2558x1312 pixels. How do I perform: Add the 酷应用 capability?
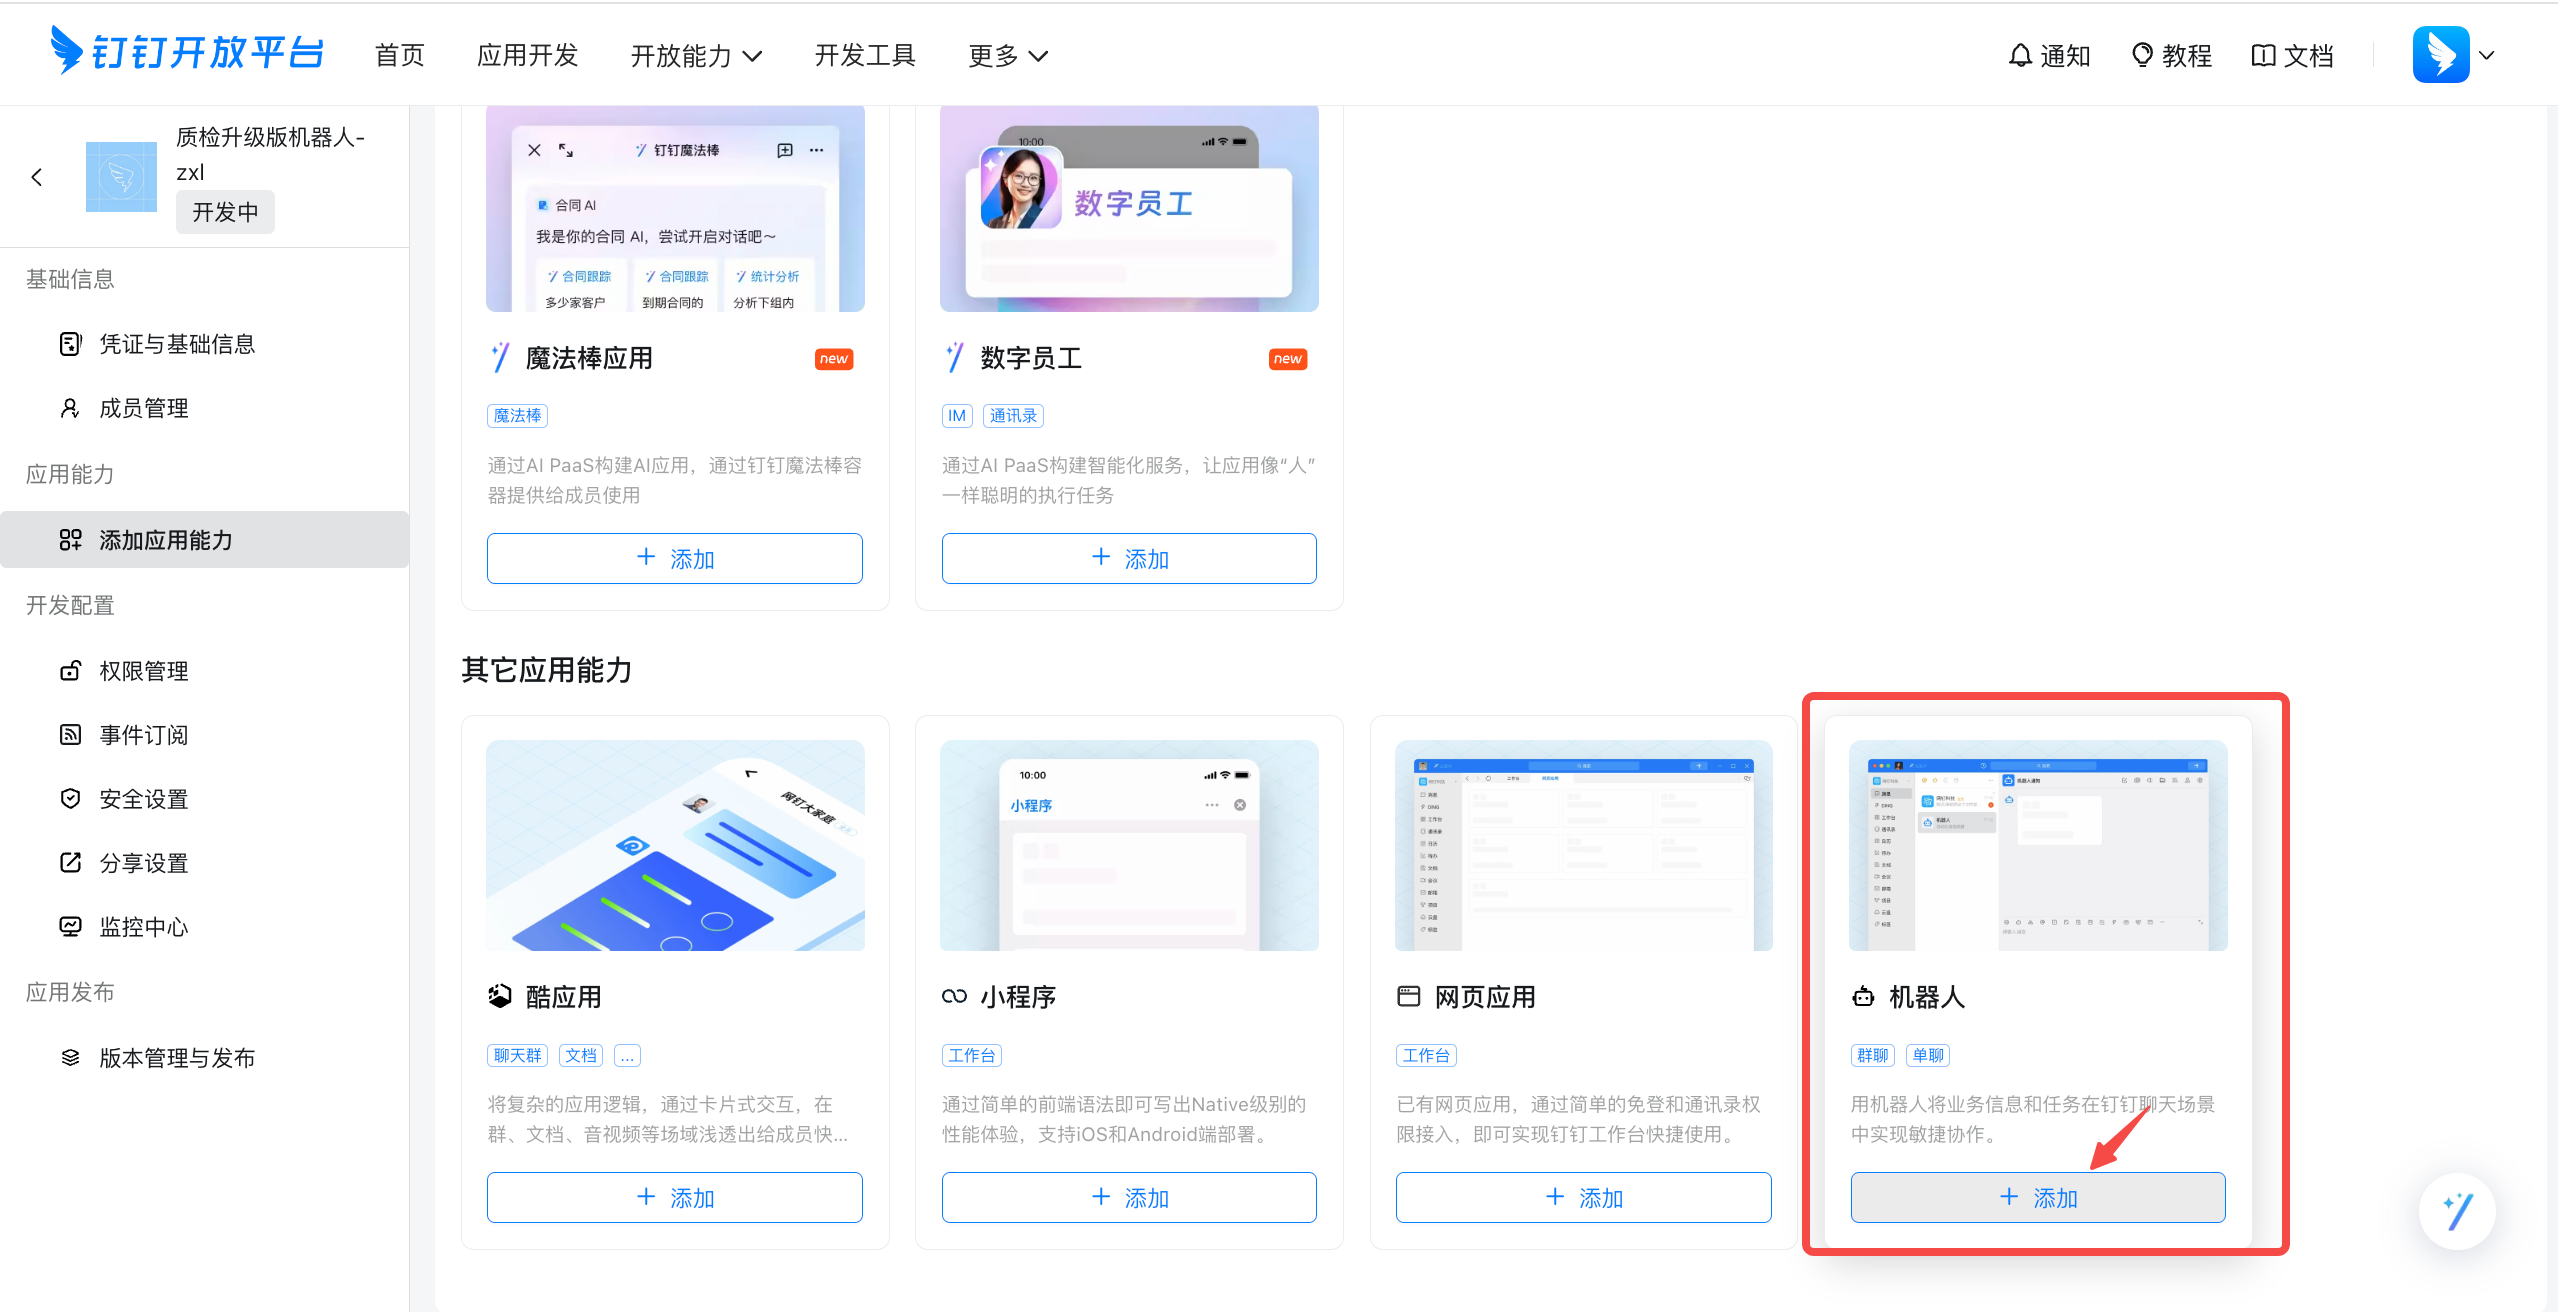click(675, 1197)
